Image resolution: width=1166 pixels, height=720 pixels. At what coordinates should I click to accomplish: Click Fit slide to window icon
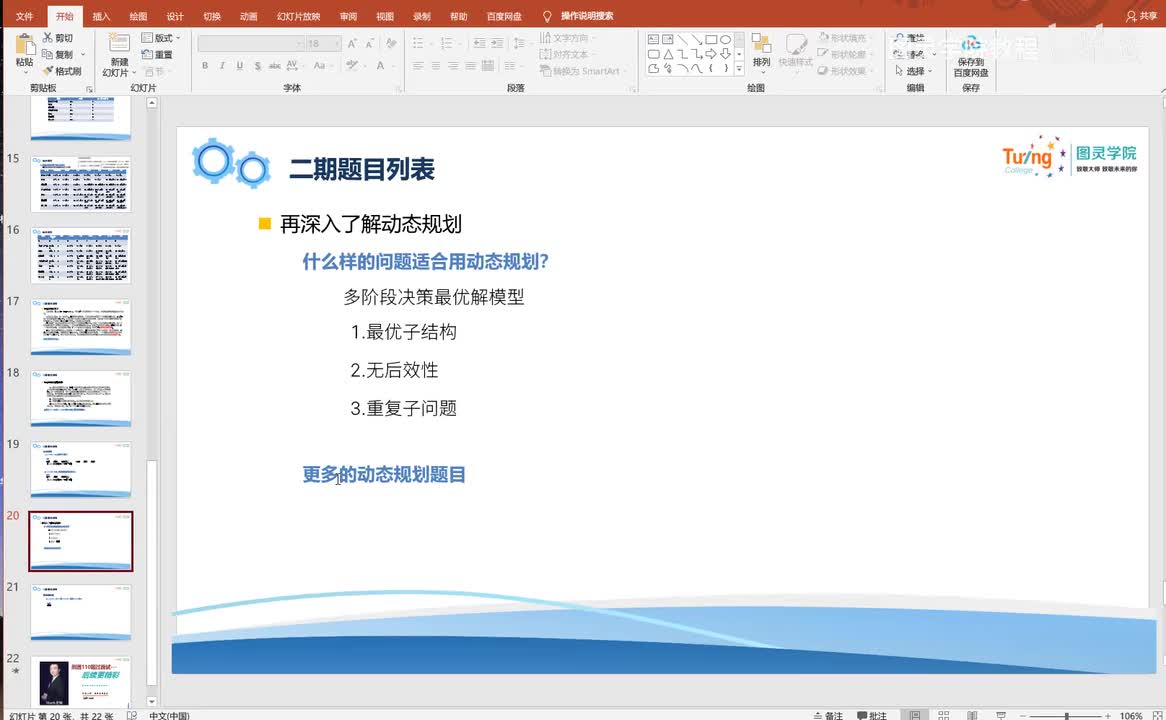[1156, 715]
